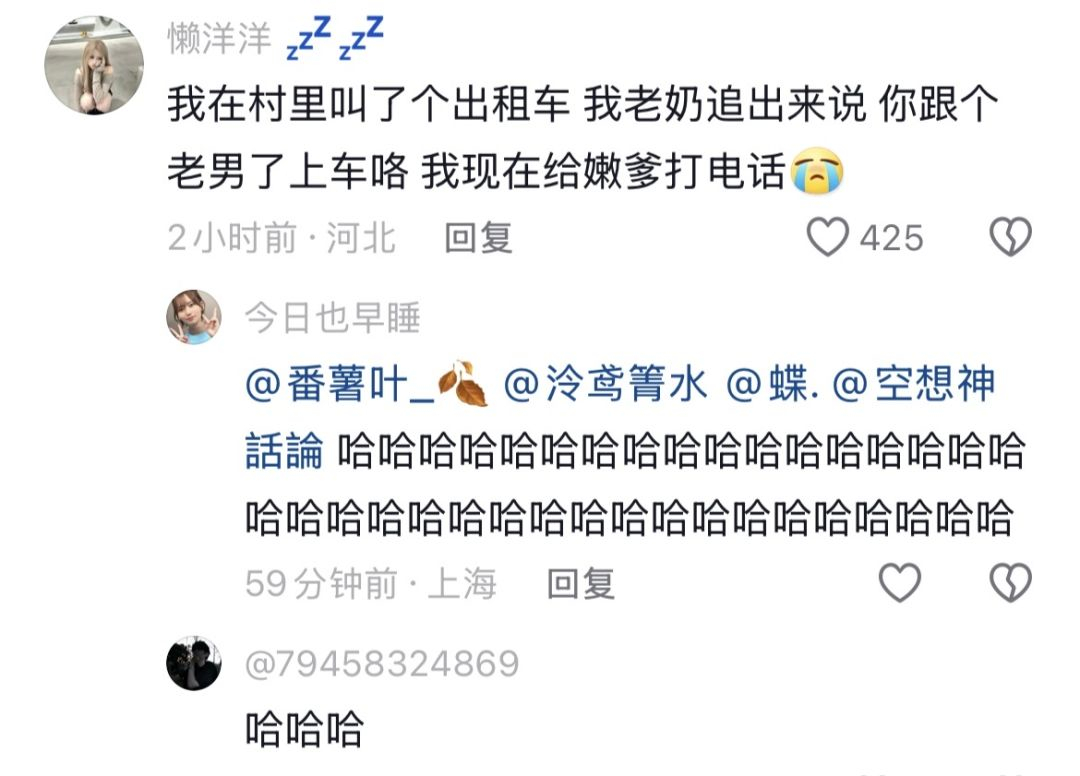Image resolution: width=1080 pixels, height=776 pixels.
Task: Open username @79458324869 profile
Action: point(382,664)
